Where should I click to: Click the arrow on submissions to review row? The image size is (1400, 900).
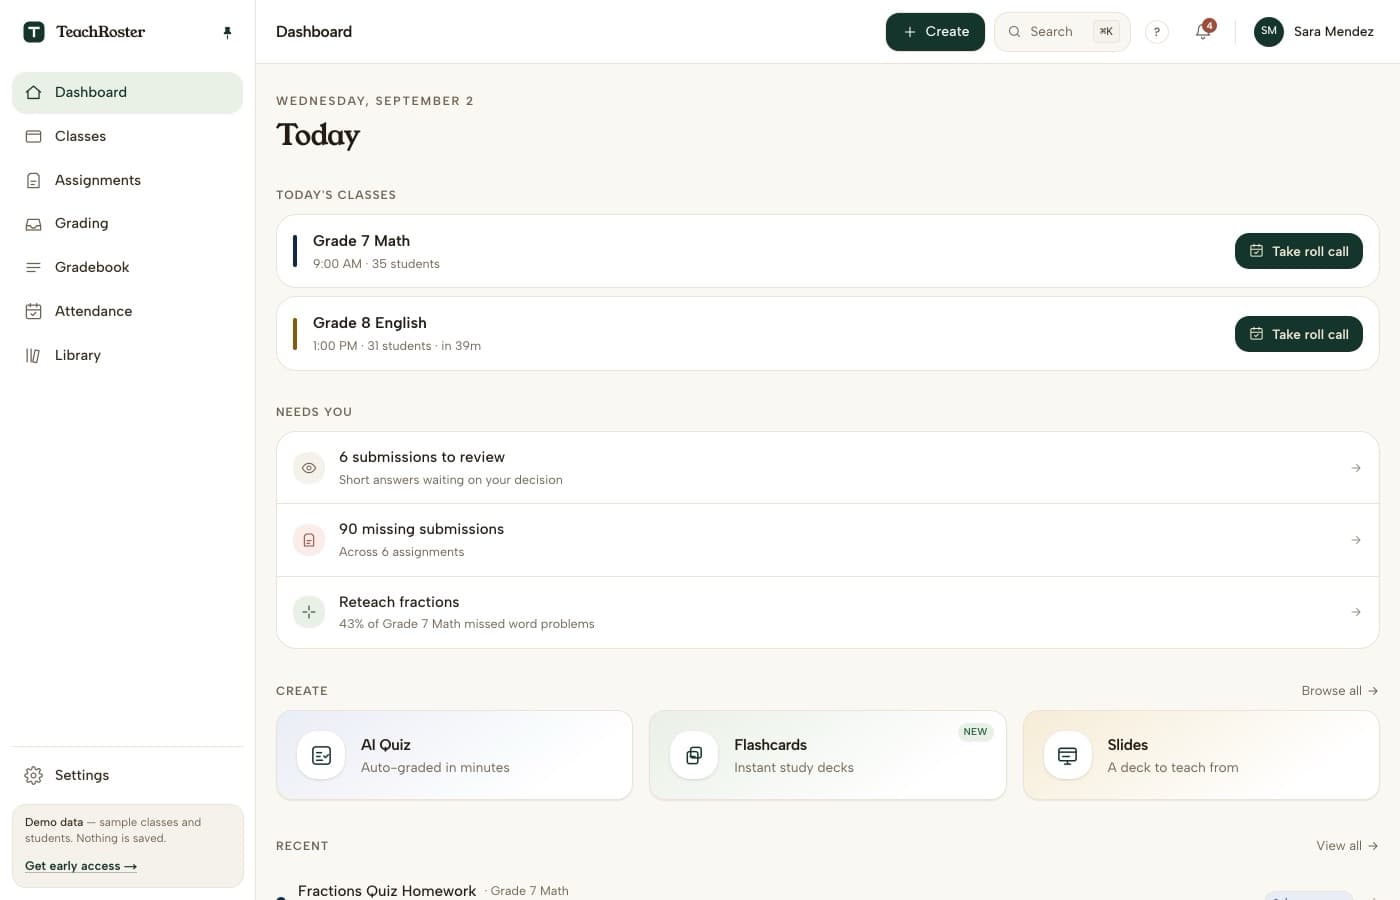click(1356, 468)
